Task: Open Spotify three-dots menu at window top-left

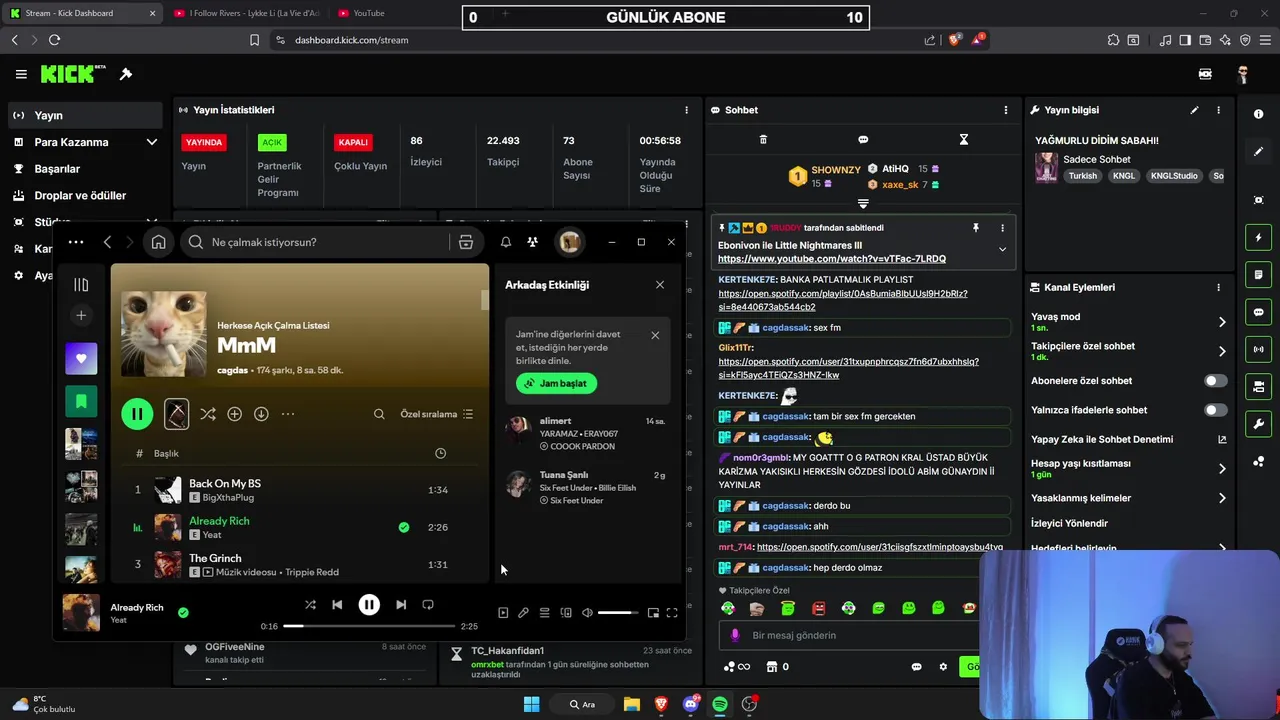Action: (76, 242)
